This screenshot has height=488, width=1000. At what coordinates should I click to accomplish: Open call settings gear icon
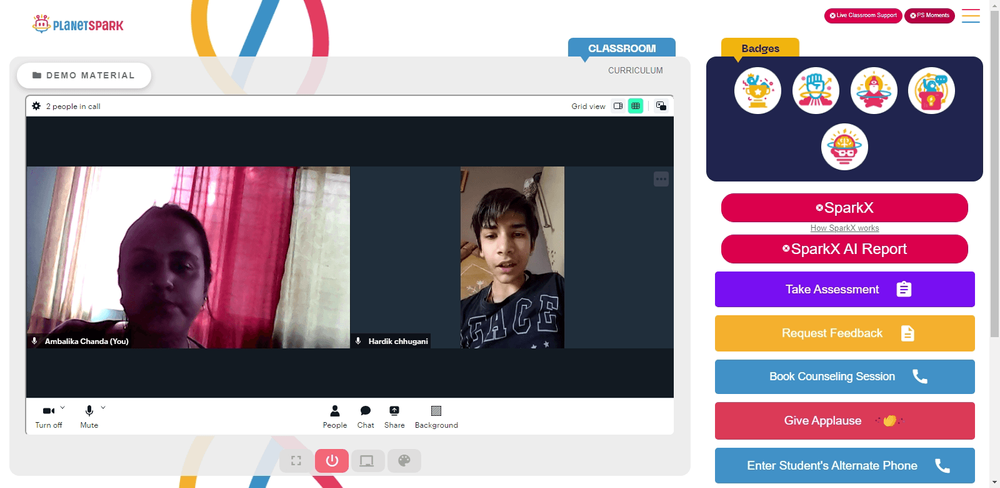pos(36,106)
